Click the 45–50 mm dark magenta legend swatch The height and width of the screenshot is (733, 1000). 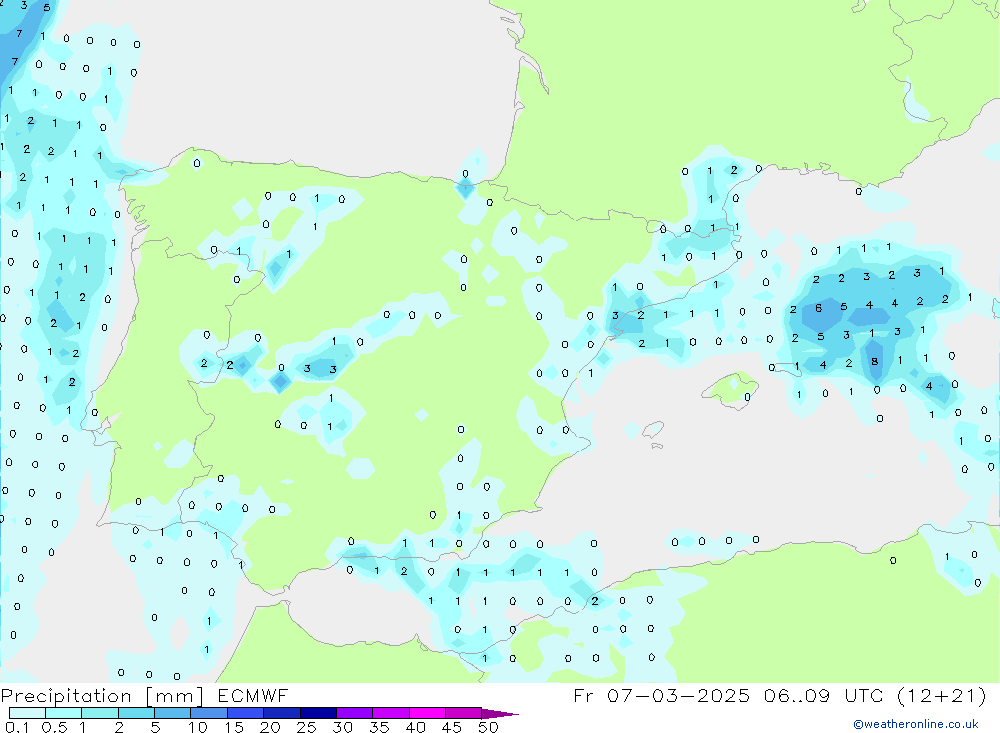pos(464,713)
